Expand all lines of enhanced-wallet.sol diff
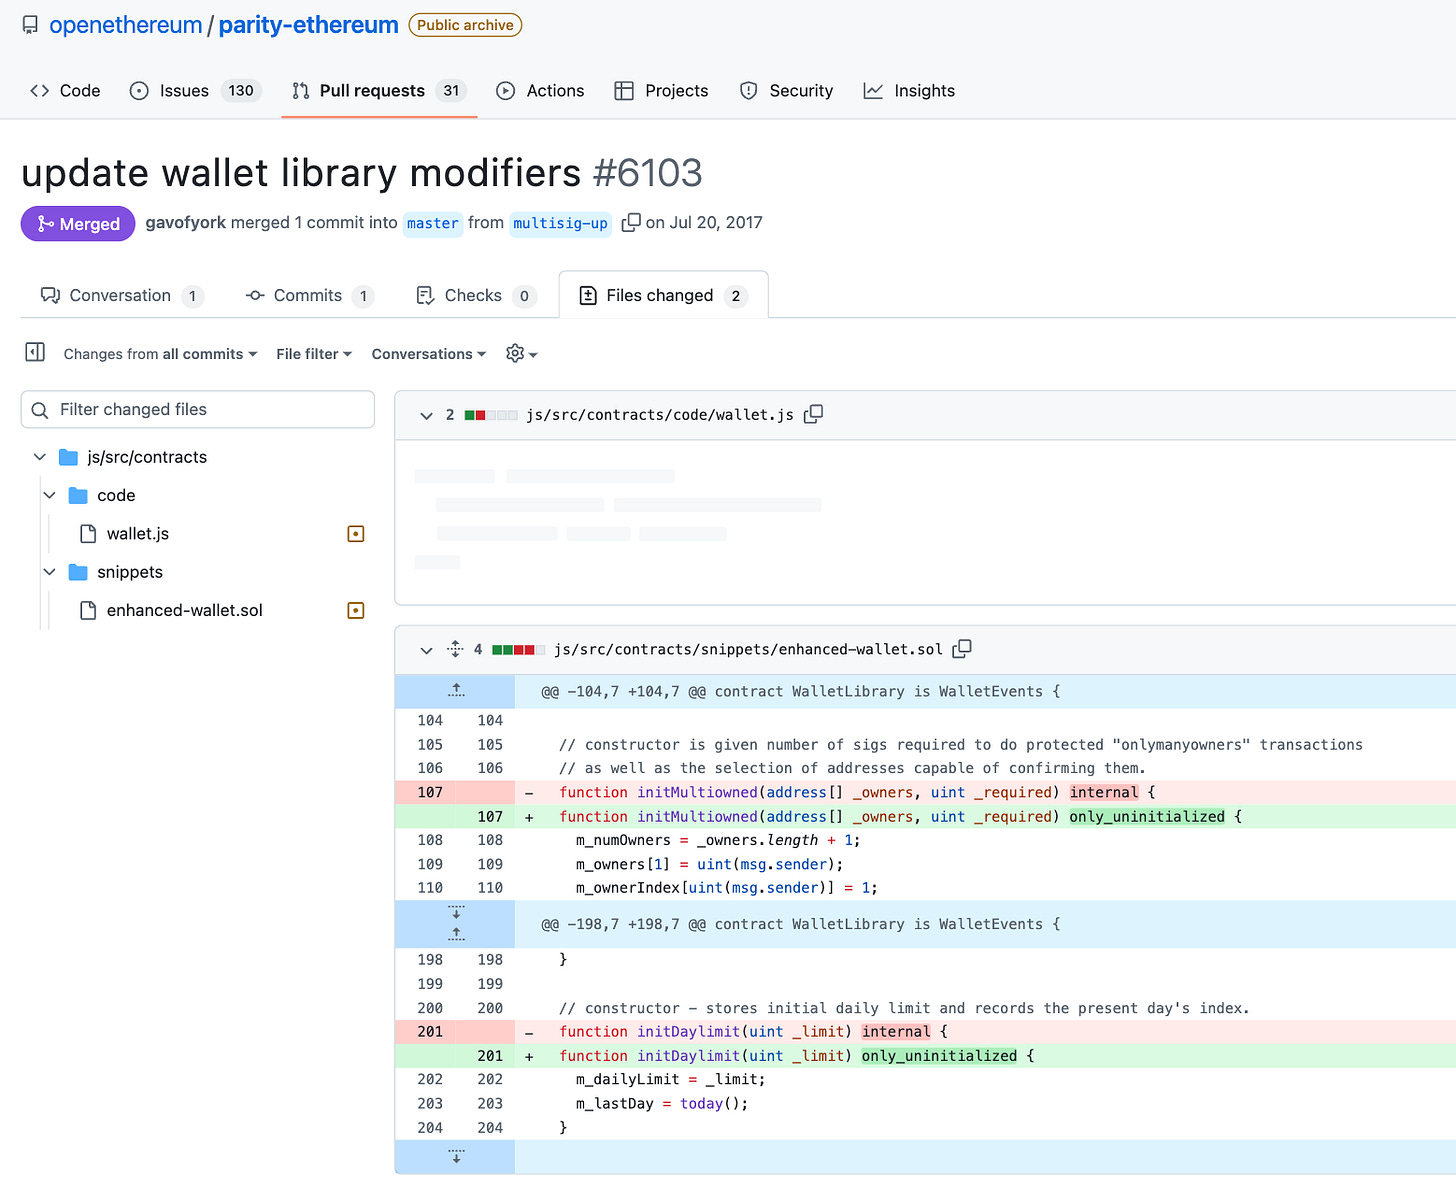 tap(455, 649)
